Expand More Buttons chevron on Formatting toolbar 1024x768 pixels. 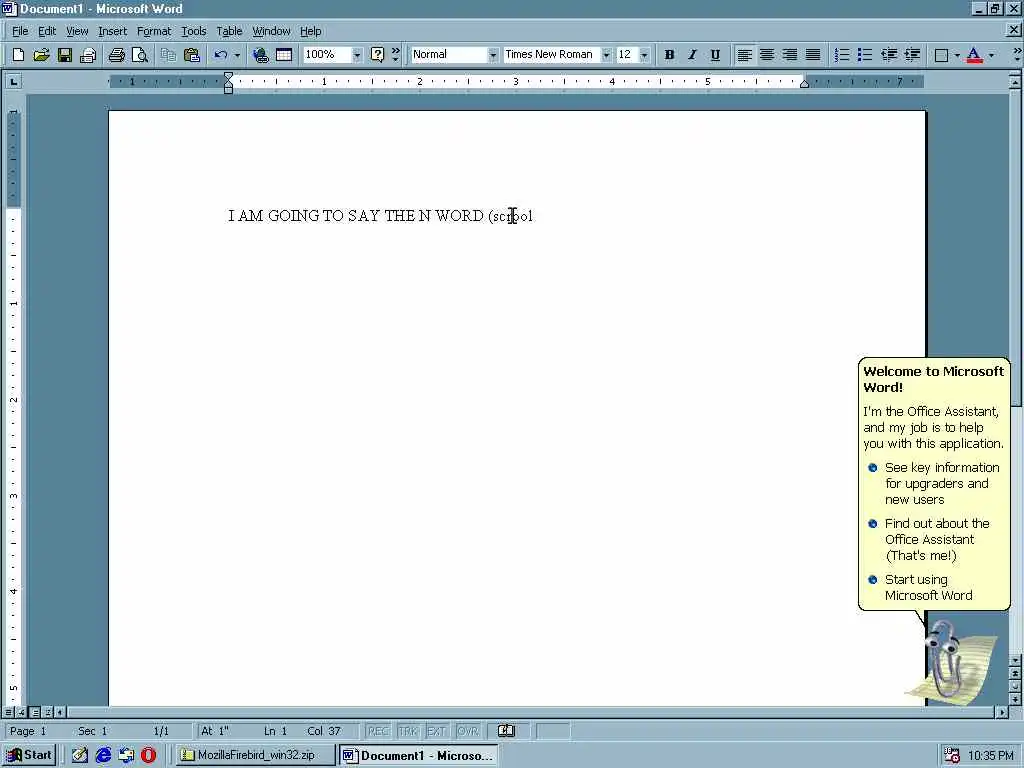coord(1017,55)
